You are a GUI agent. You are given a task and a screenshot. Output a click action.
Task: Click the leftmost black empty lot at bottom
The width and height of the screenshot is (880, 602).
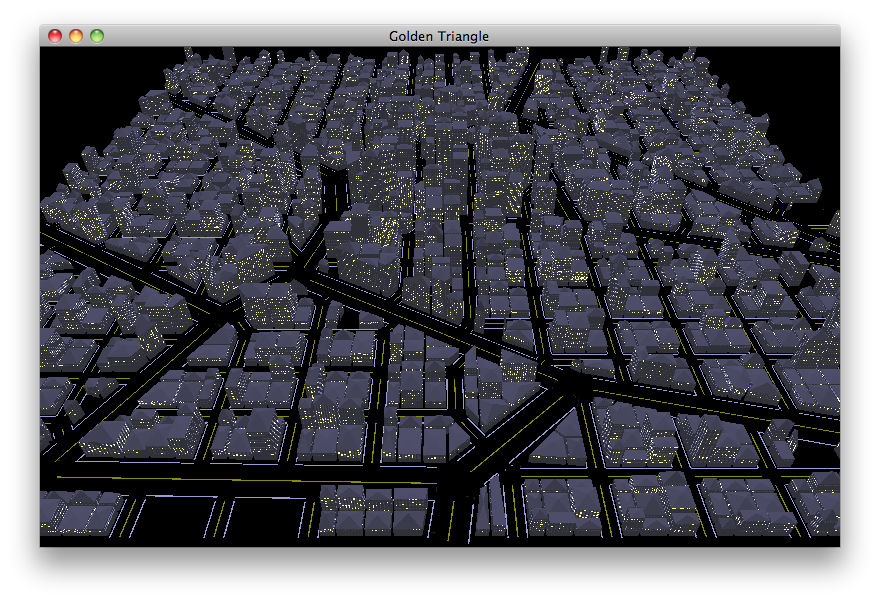pos(82,513)
